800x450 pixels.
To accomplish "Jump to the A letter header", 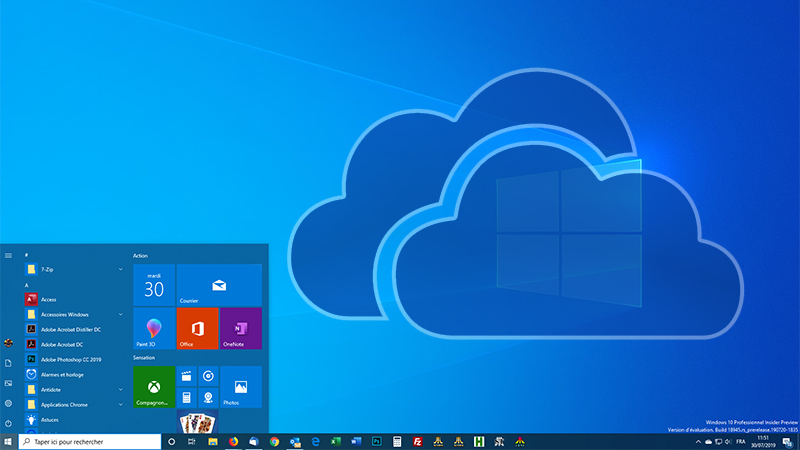I will click(x=27, y=285).
